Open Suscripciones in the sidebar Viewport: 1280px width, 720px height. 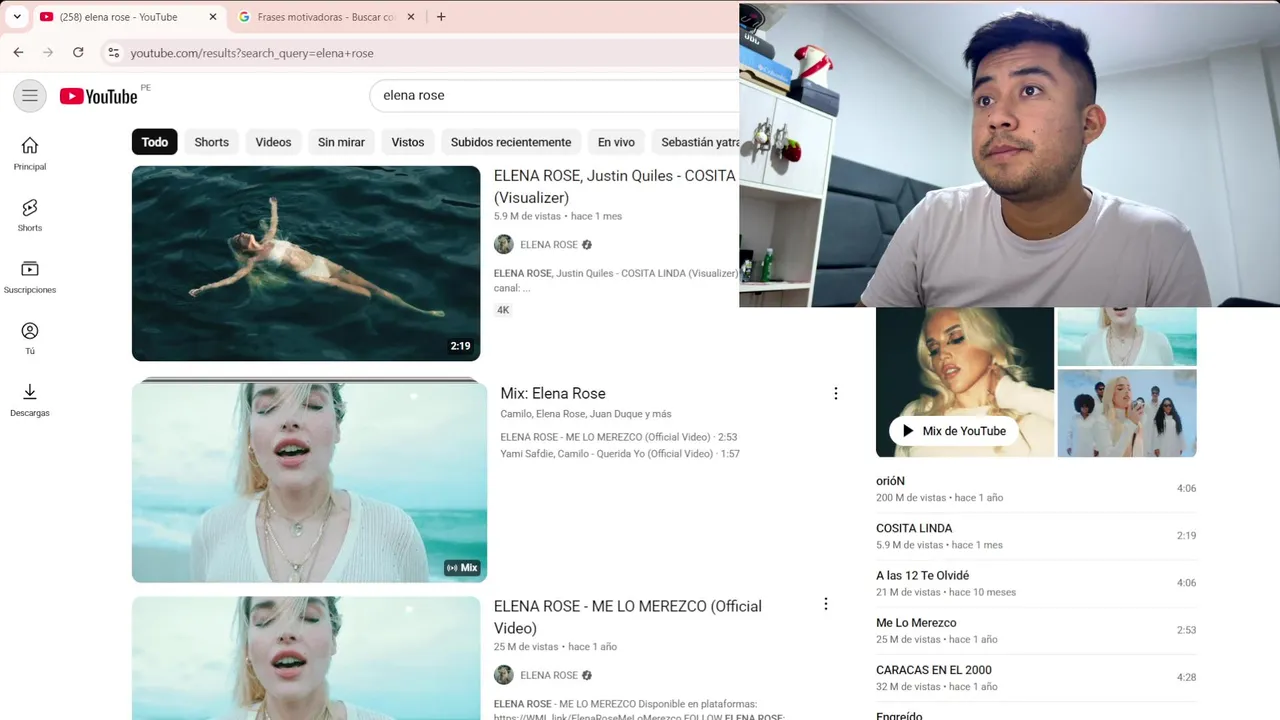[x=30, y=277]
